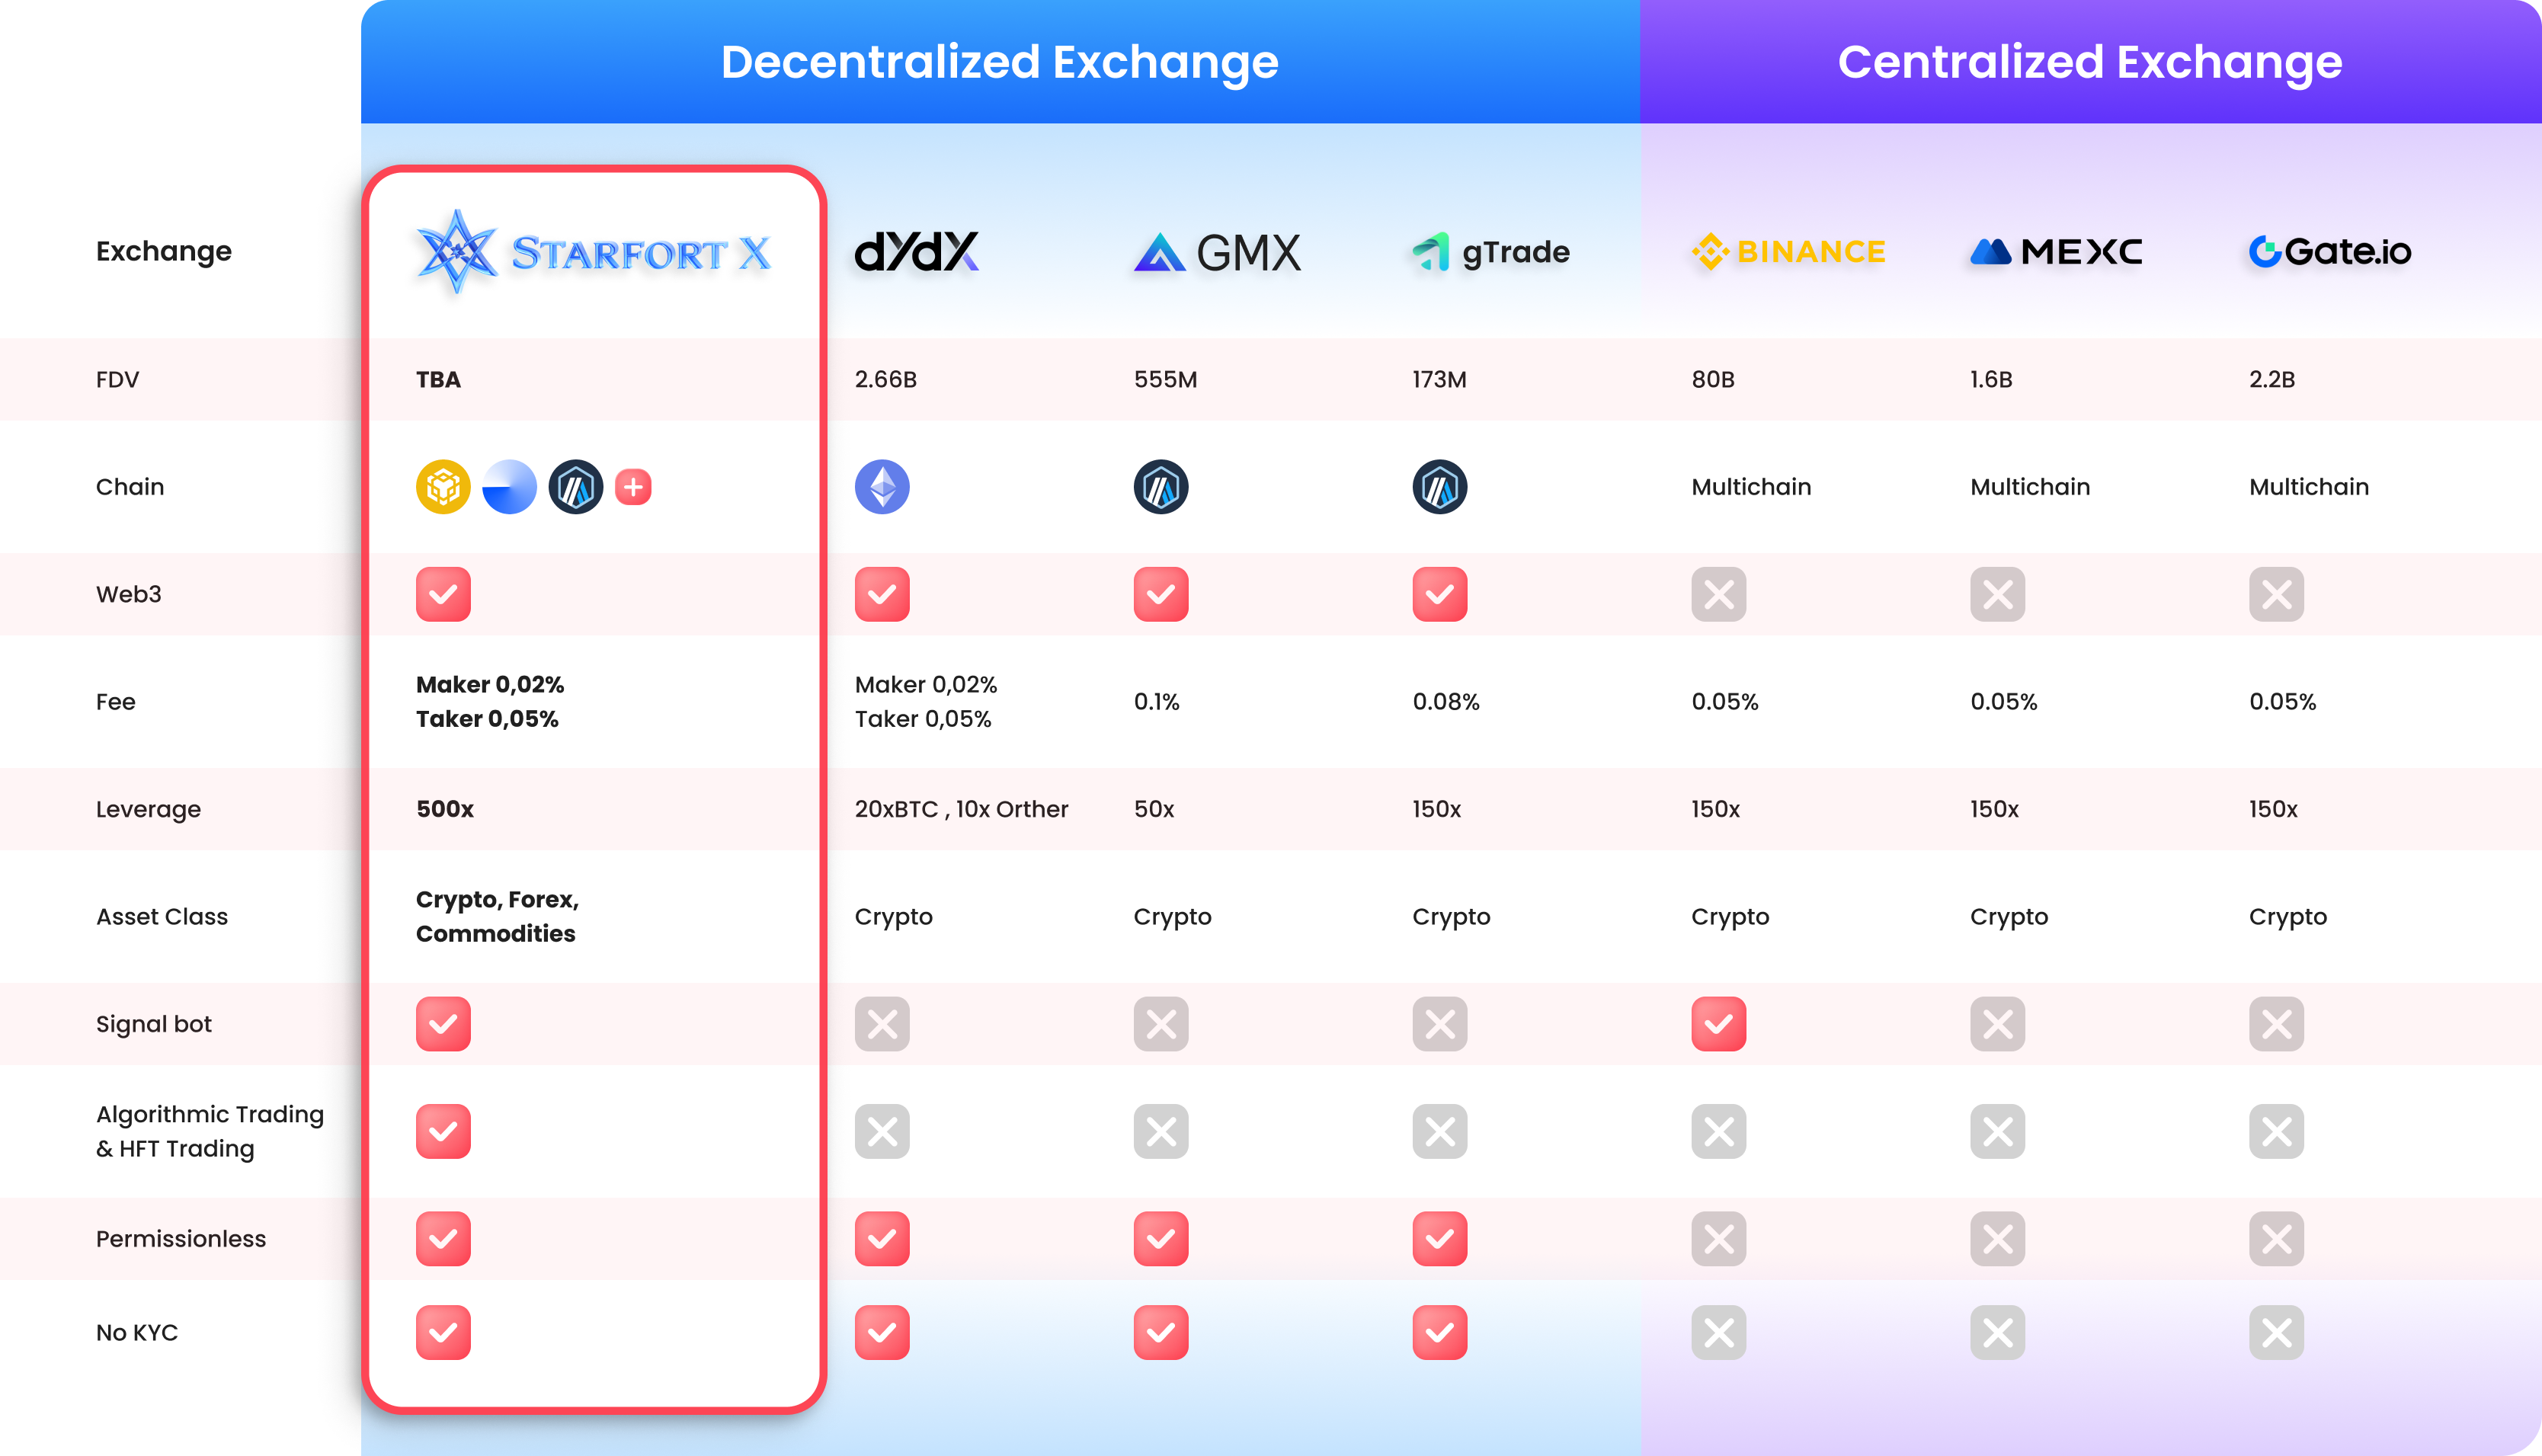Click GMX leverage 50x
Screen dimensions: 2542x1456
(1154, 809)
